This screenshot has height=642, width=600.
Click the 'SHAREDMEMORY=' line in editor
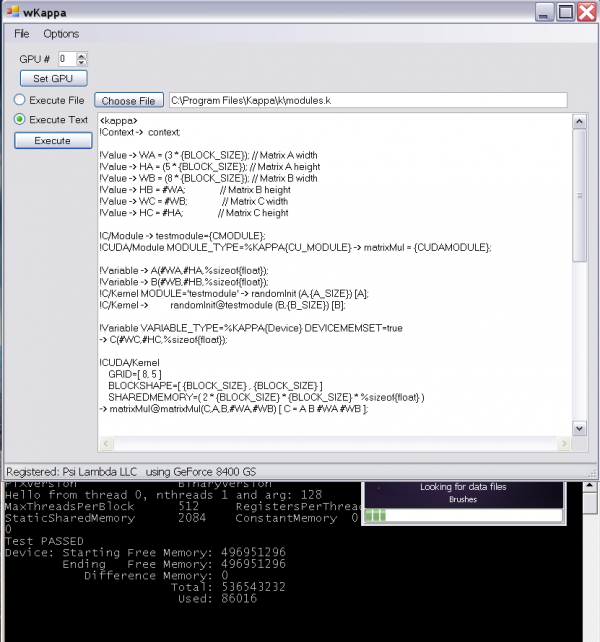pyautogui.click(x=266, y=397)
